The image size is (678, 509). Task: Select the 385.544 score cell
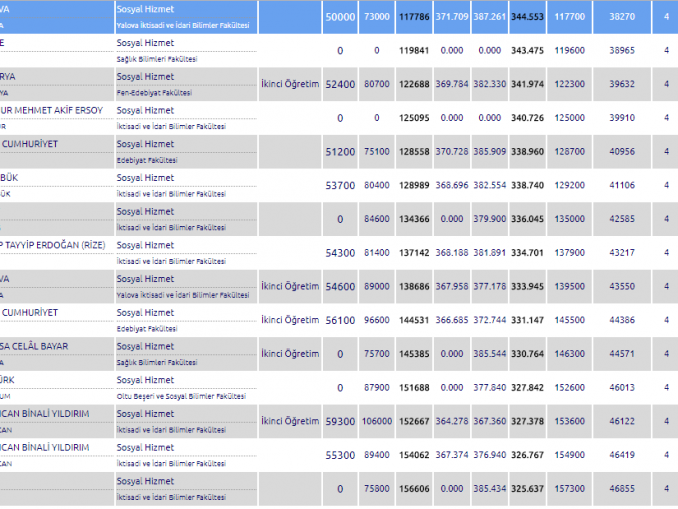pos(490,354)
